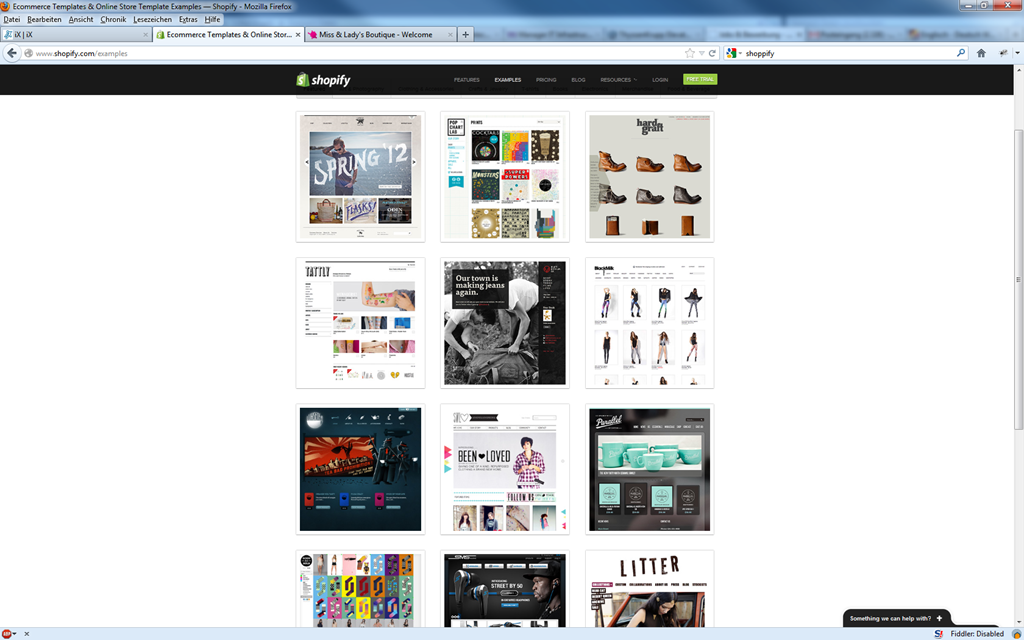
Task: Open the Pop Chart Lab prints thumbnail
Action: click(505, 176)
